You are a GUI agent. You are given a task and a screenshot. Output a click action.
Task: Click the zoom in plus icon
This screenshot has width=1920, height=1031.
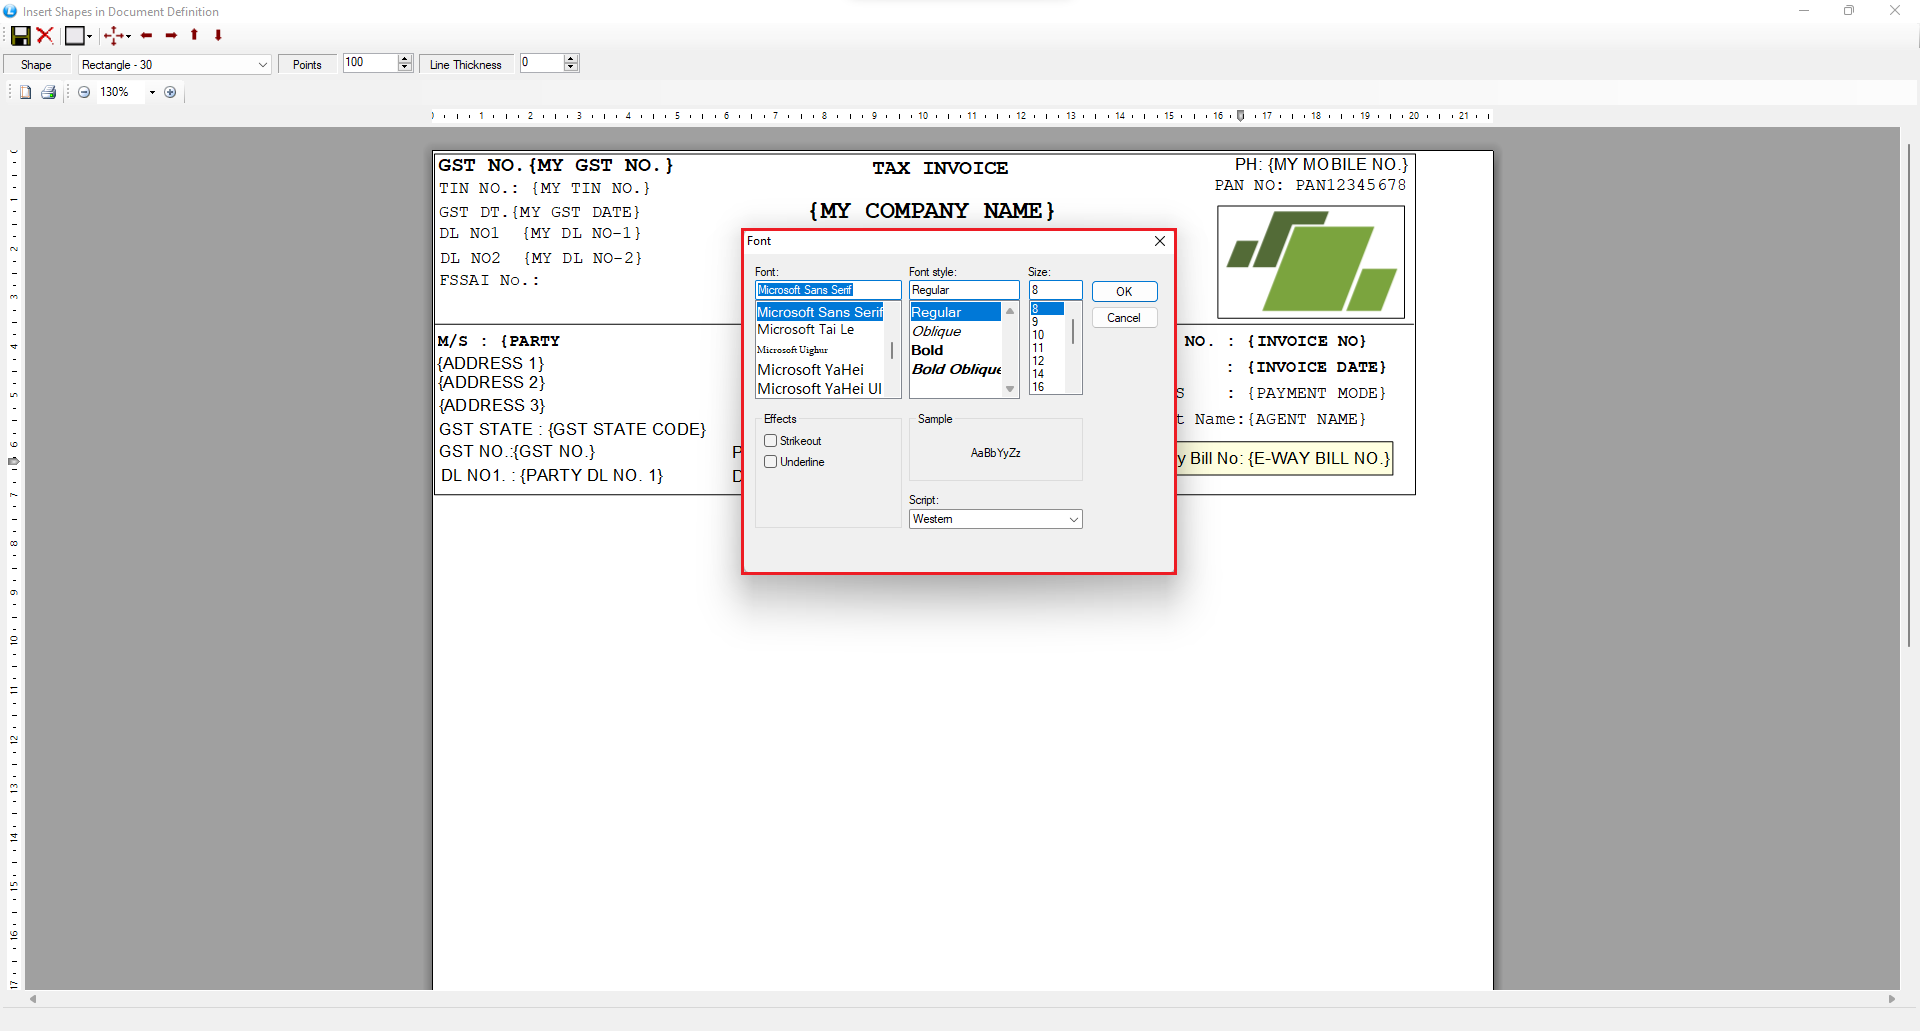point(170,92)
